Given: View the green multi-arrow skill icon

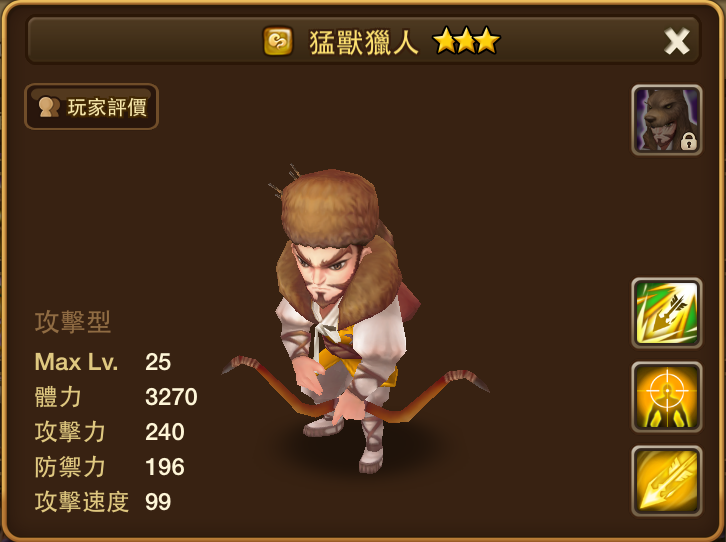Looking at the screenshot, I should coord(667,313).
